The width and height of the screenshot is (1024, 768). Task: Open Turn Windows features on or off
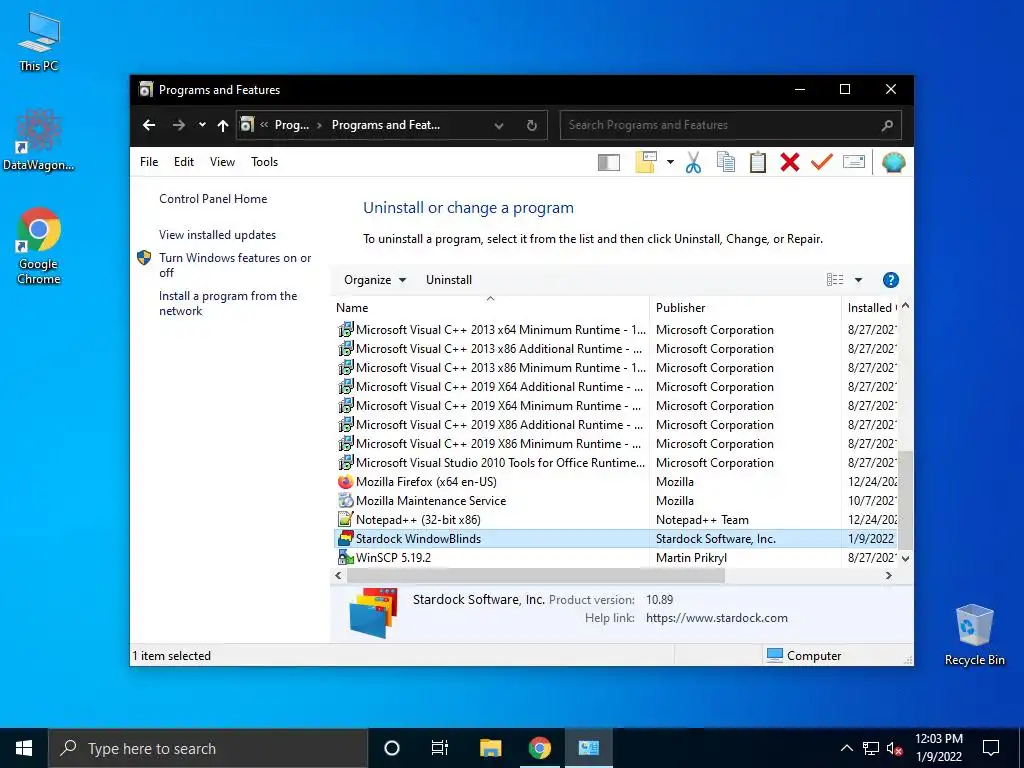point(235,265)
